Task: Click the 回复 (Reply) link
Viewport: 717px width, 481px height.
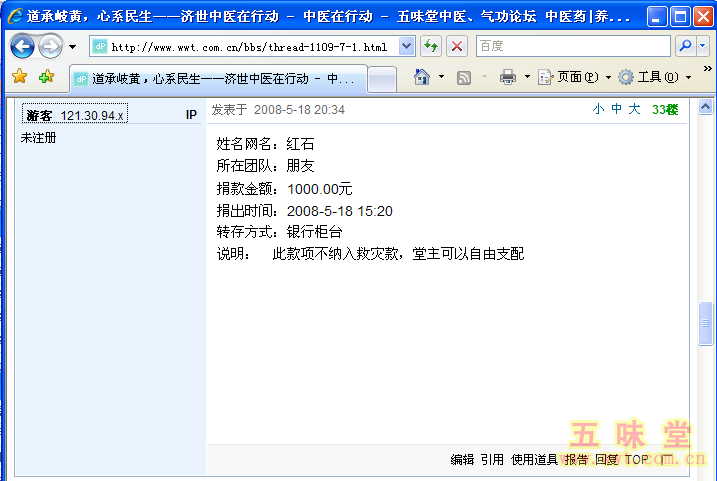Action: pyautogui.click(x=606, y=460)
